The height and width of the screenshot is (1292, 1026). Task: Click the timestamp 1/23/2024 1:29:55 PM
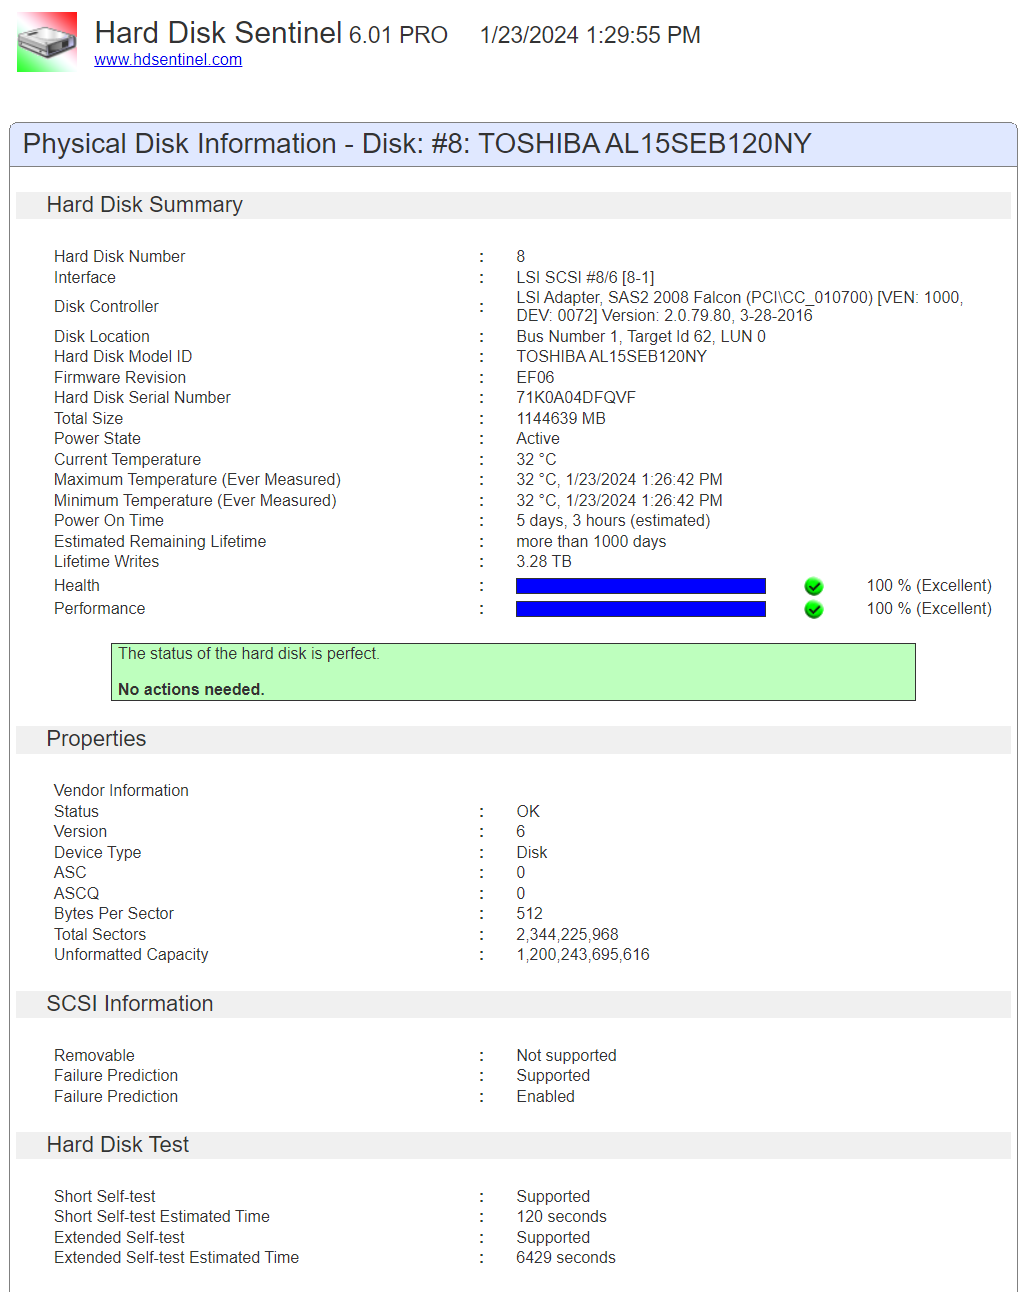tap(590, 35)
